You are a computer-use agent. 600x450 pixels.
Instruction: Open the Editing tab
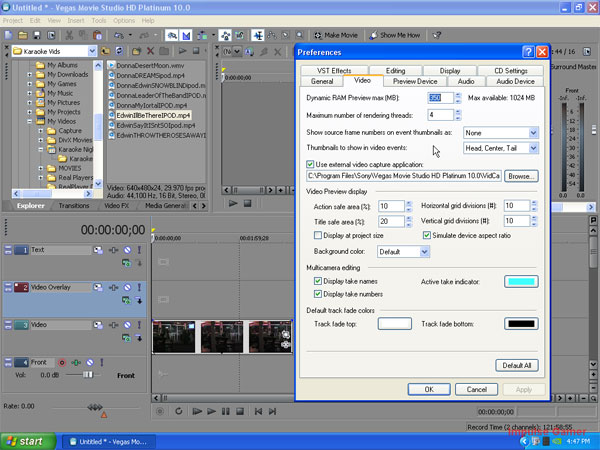(395, 70)
